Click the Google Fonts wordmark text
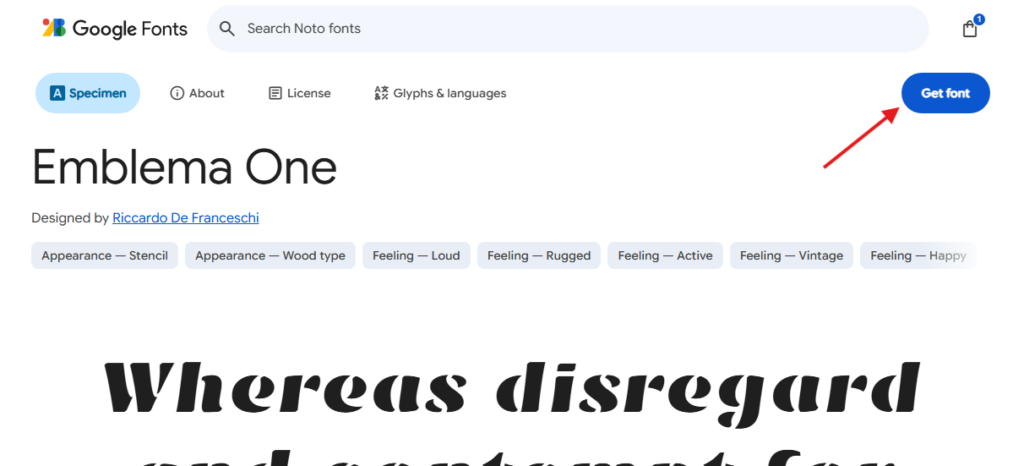 pos(130,29)
